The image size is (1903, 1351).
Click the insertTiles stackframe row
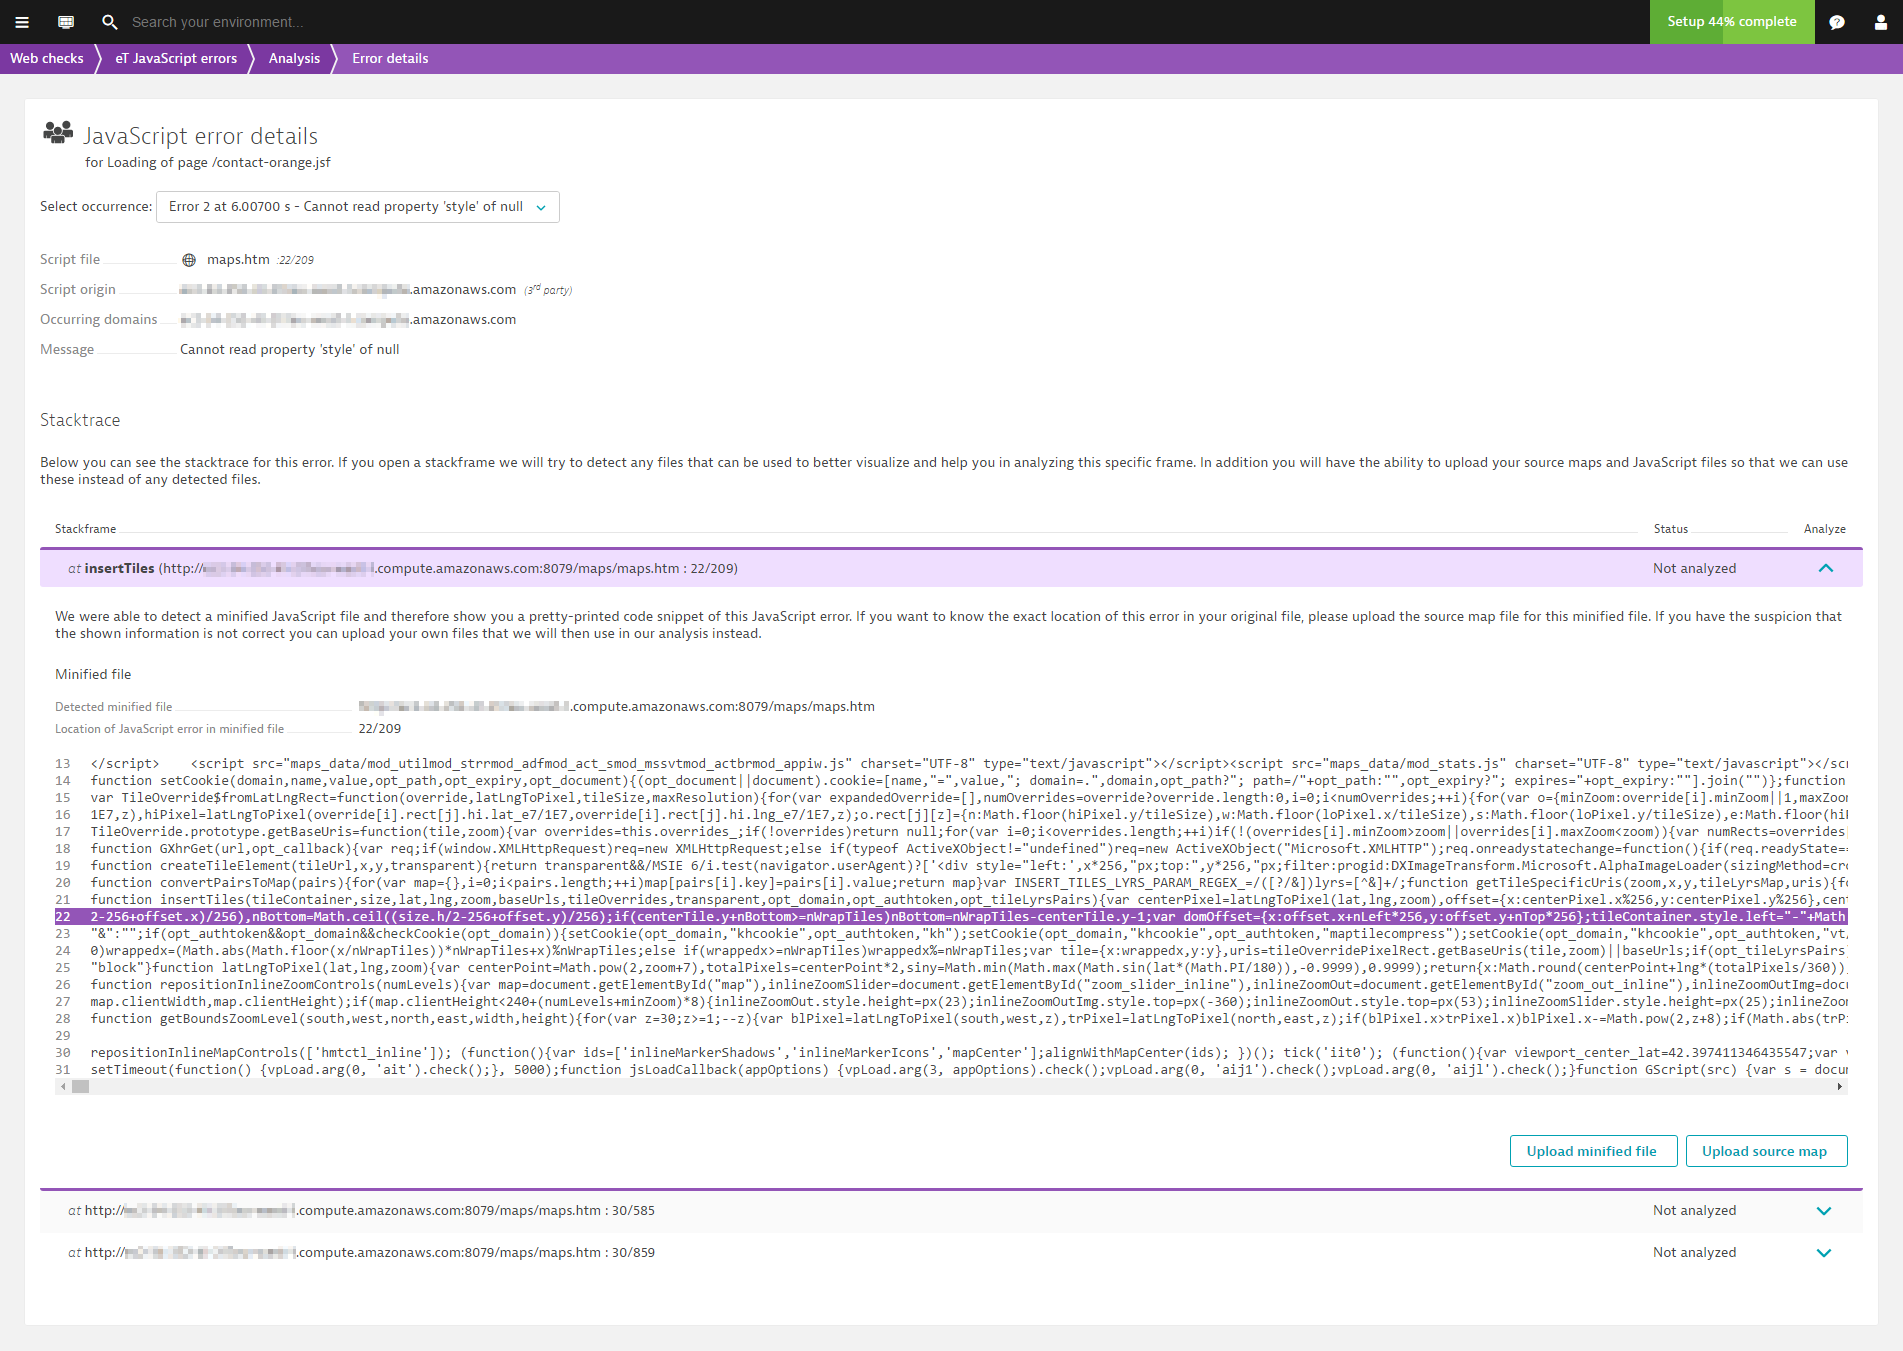coord(951,568)
